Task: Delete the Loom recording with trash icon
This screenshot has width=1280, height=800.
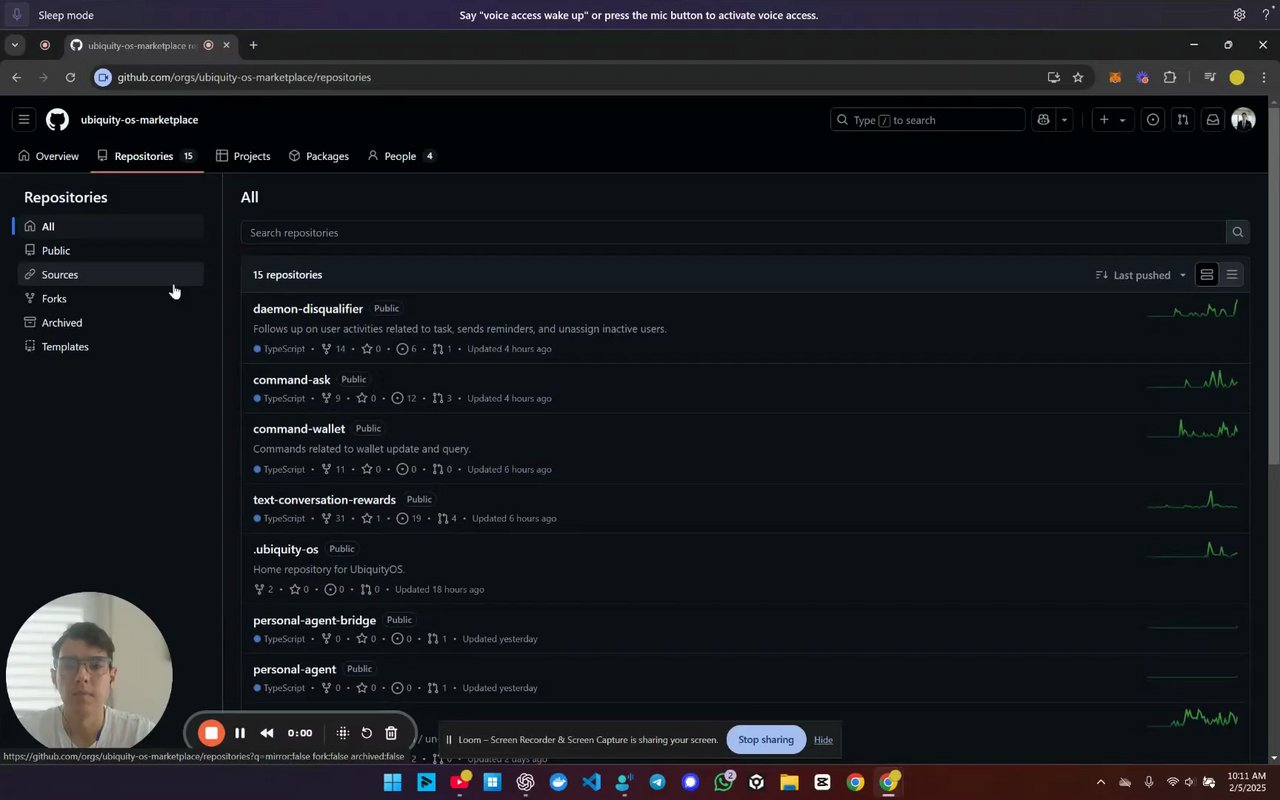Action: coord(391,733)
